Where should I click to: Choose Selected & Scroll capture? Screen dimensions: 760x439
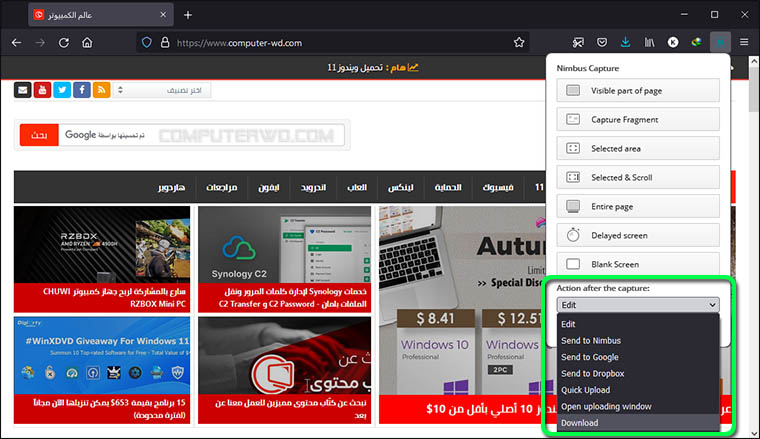(x=638, y=177)
